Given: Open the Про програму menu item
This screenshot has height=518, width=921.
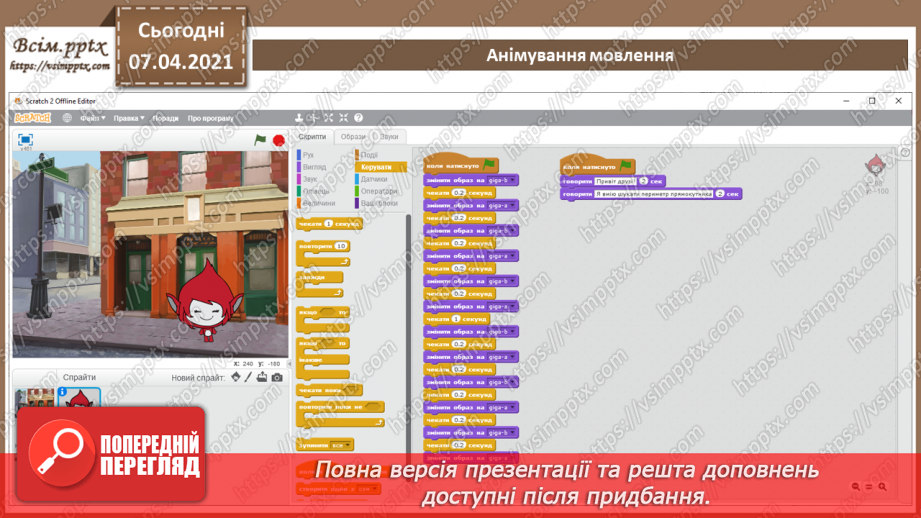Looking at the screenshot, I should pyautogui.click(x=210, y=118).
